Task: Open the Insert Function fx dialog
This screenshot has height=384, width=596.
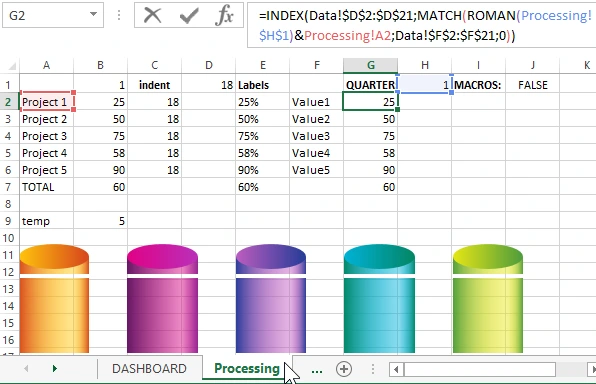Action: coord(224,16)
